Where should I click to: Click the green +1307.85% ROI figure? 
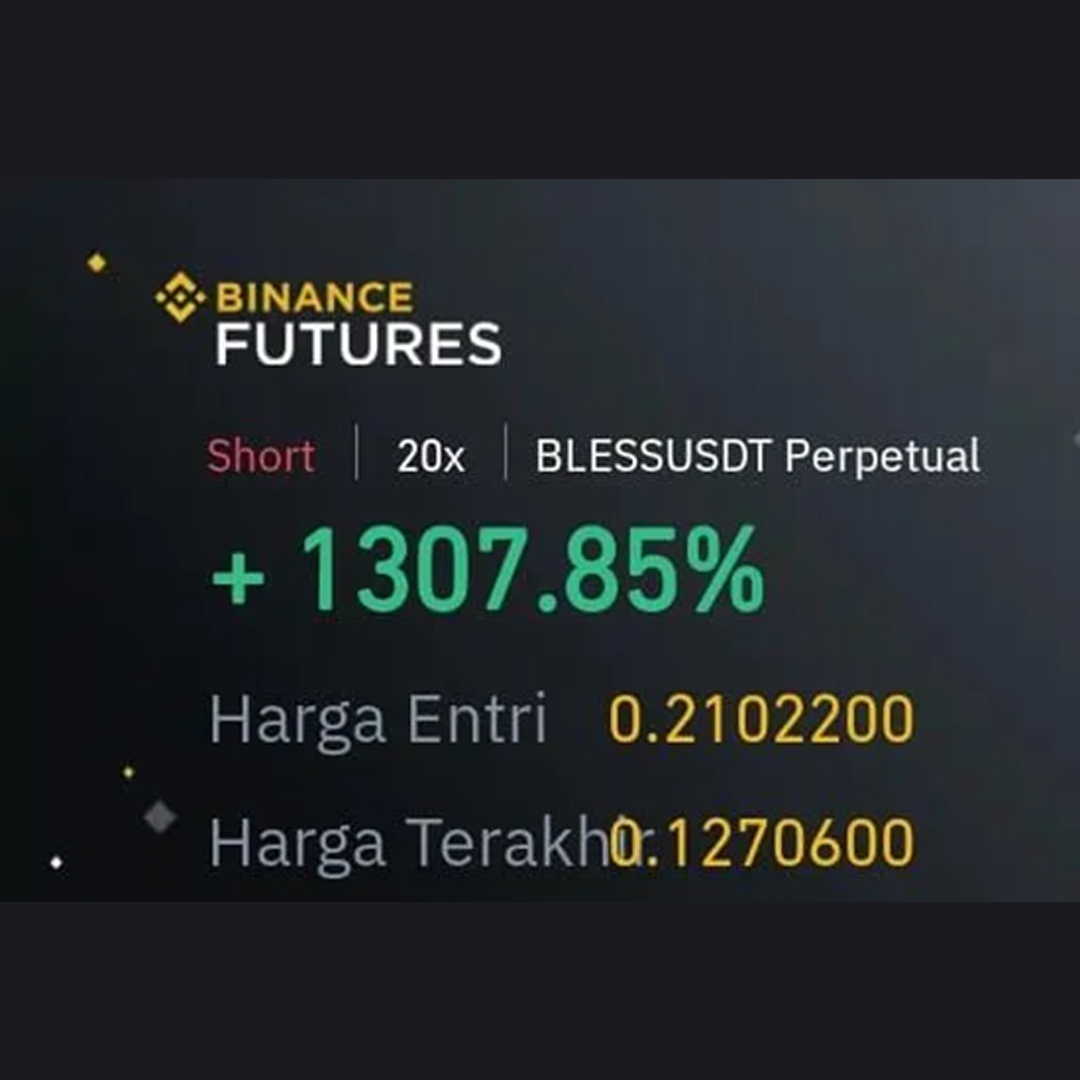click(x=488, y=575)
